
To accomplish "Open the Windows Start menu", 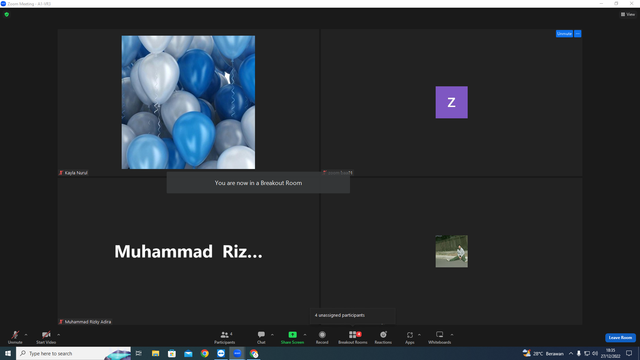I will [8, 353].
